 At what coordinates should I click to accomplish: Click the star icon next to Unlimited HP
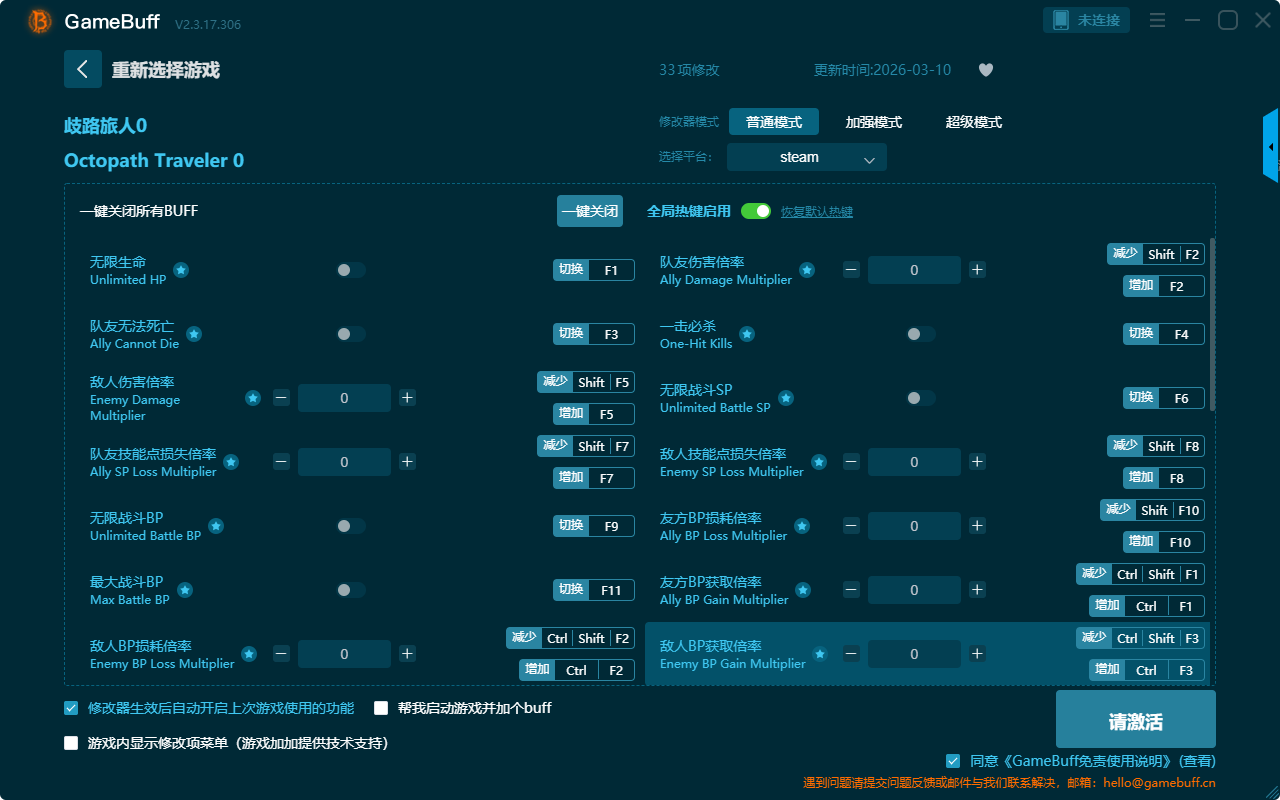click(181, 270)
